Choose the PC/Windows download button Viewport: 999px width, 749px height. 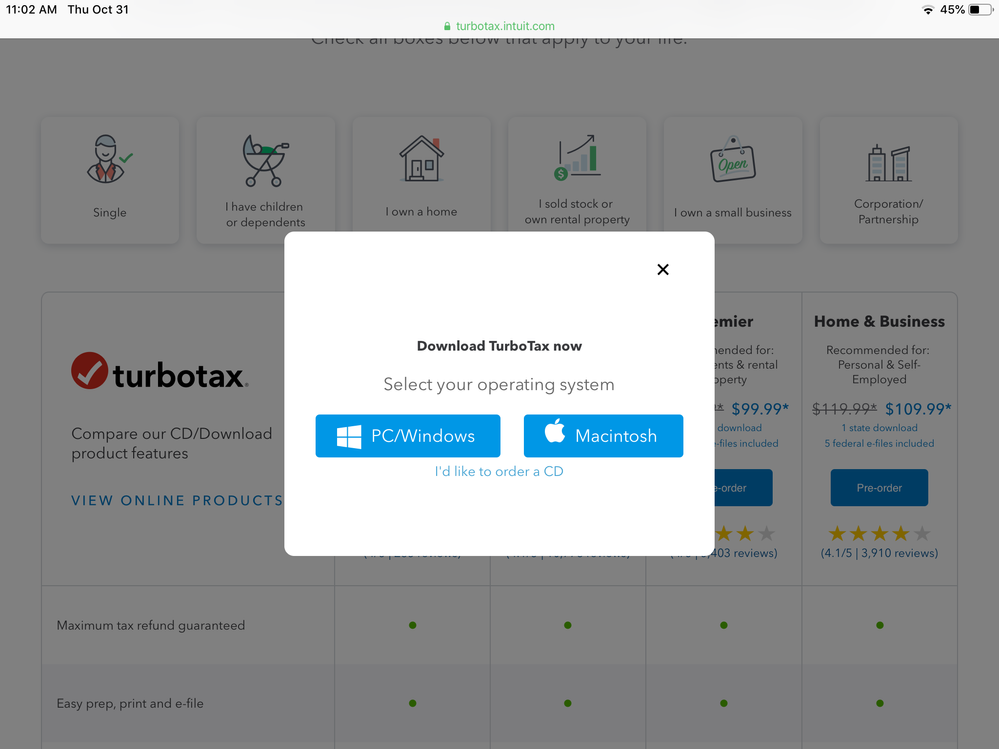click(x=407, y=436)
